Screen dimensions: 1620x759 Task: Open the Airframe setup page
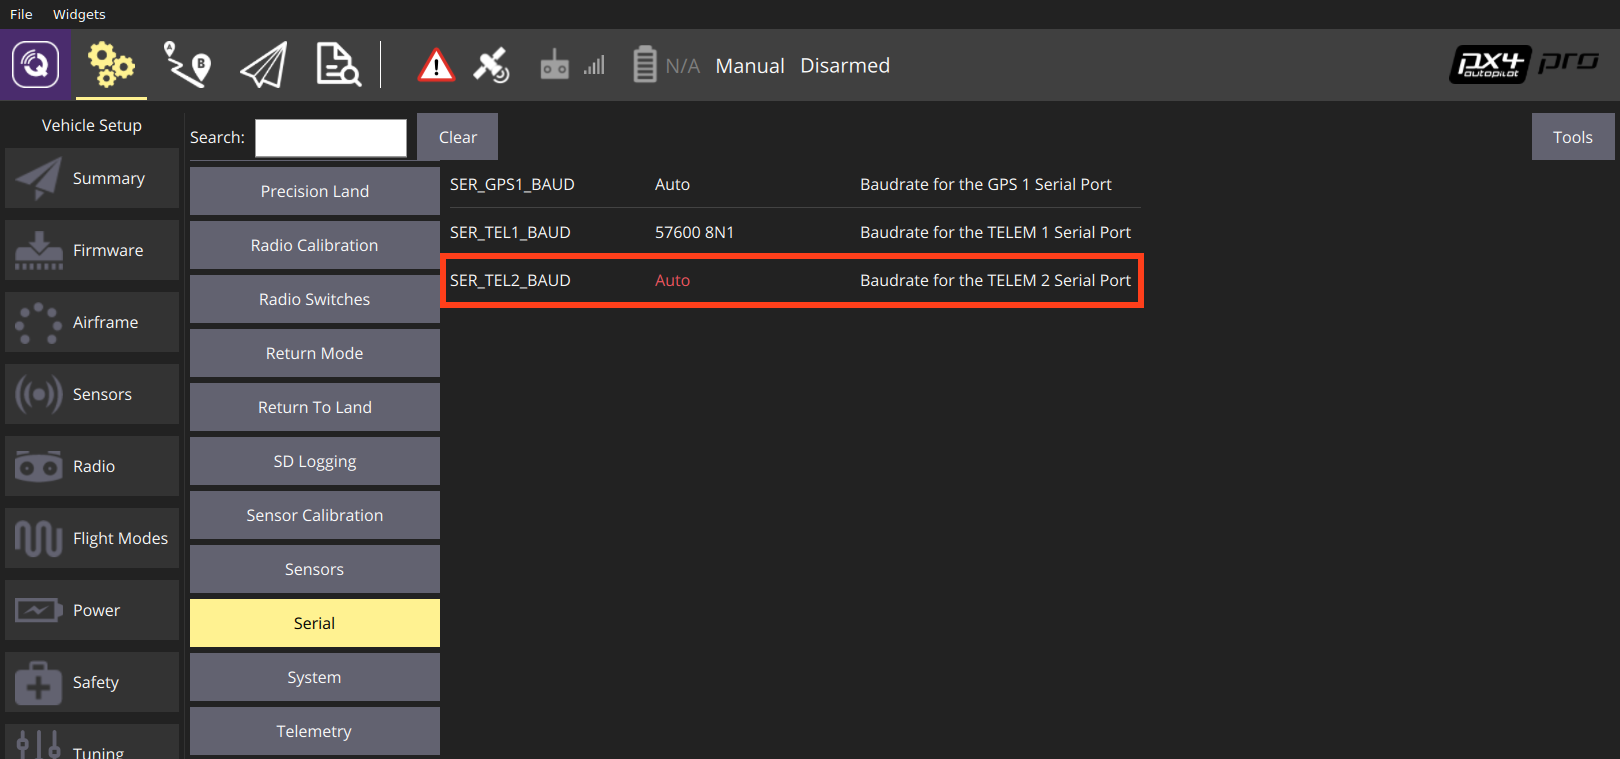pos(92,322)
